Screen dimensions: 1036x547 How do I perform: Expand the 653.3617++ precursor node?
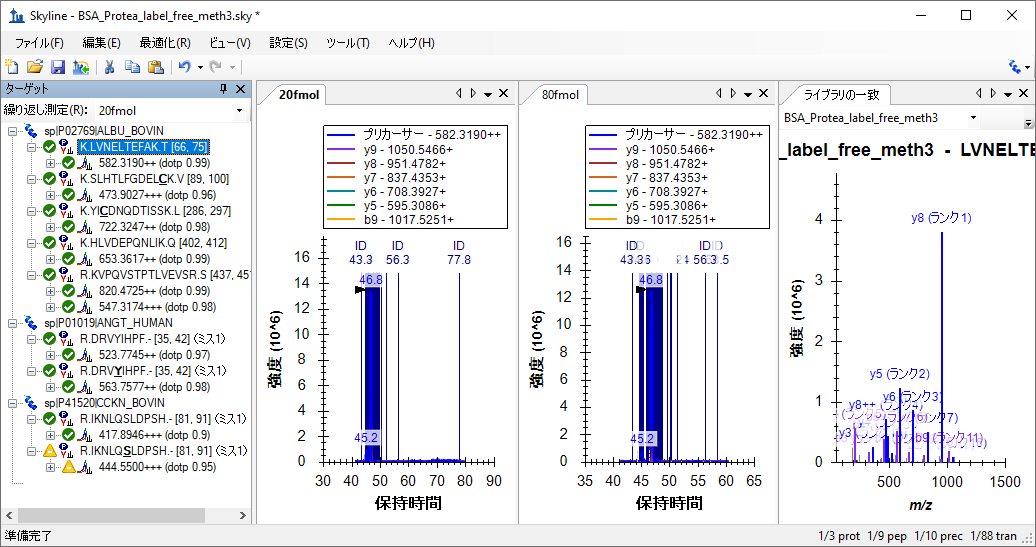pos(51,259)
